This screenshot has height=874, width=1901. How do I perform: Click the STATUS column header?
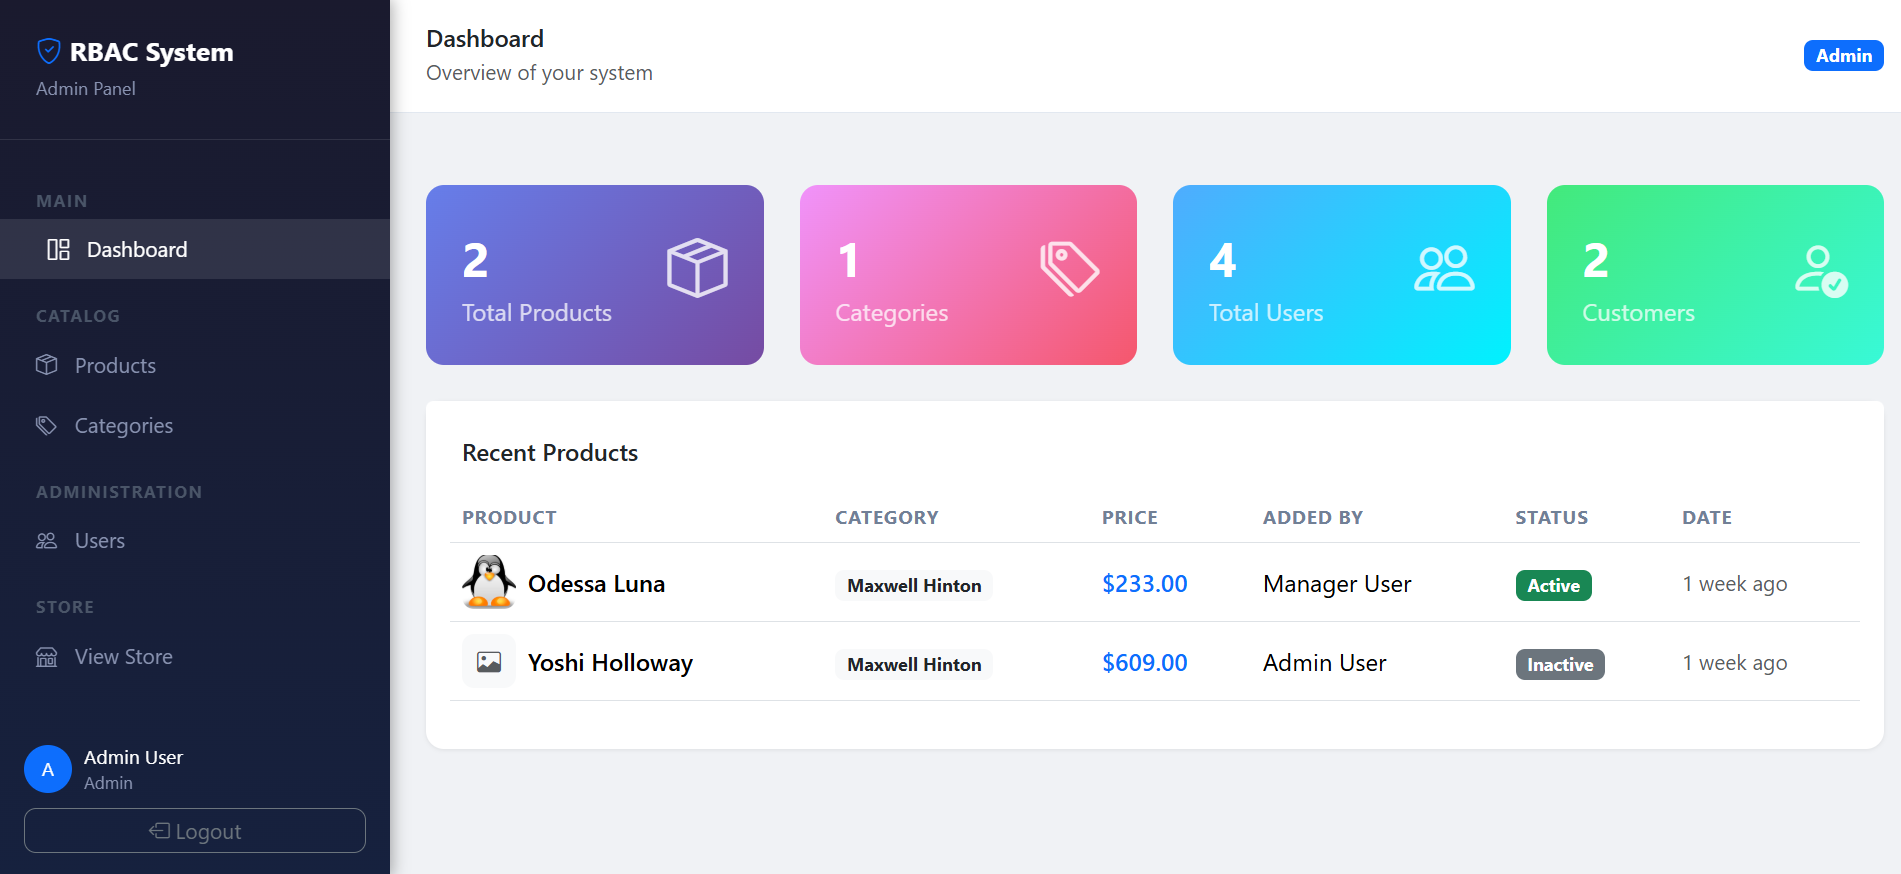coord(1552,517)
